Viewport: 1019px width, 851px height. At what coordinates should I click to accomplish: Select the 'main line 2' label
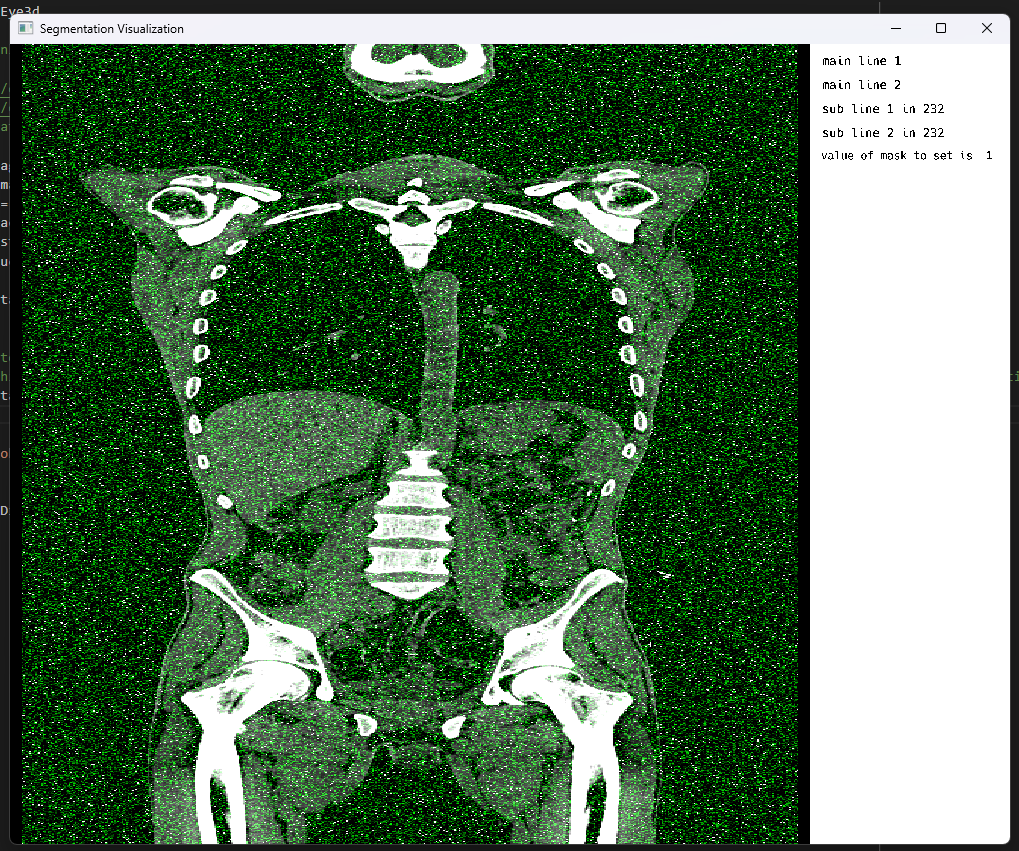click(x=861, y=85)
